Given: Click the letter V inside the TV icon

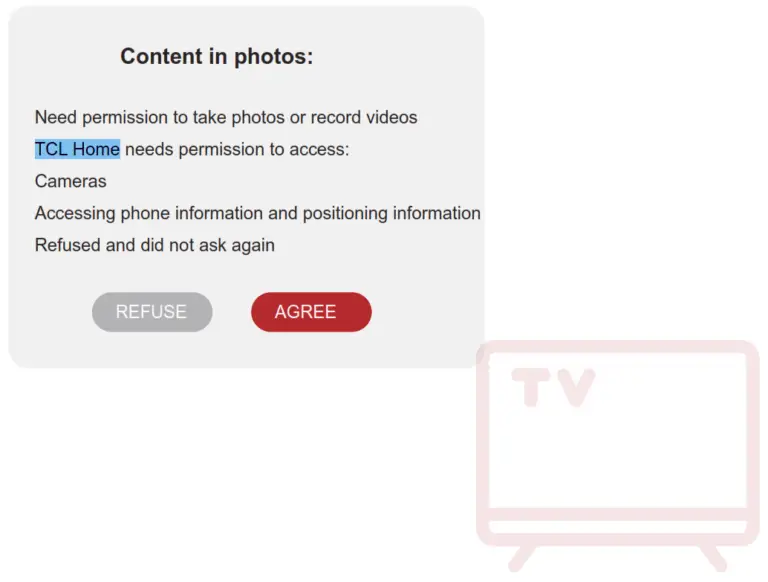Looking at the screenshot, I should coord(574,388).
